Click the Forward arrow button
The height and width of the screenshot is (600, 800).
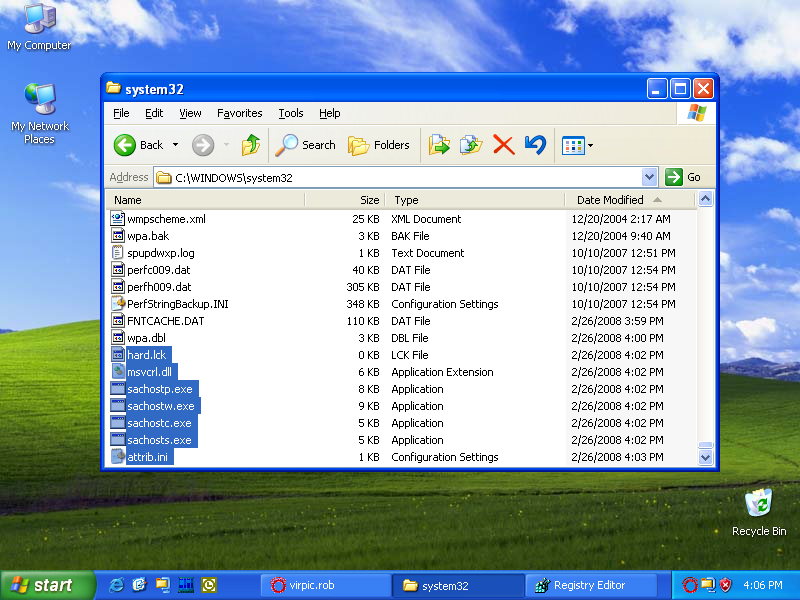coord(203,145)
